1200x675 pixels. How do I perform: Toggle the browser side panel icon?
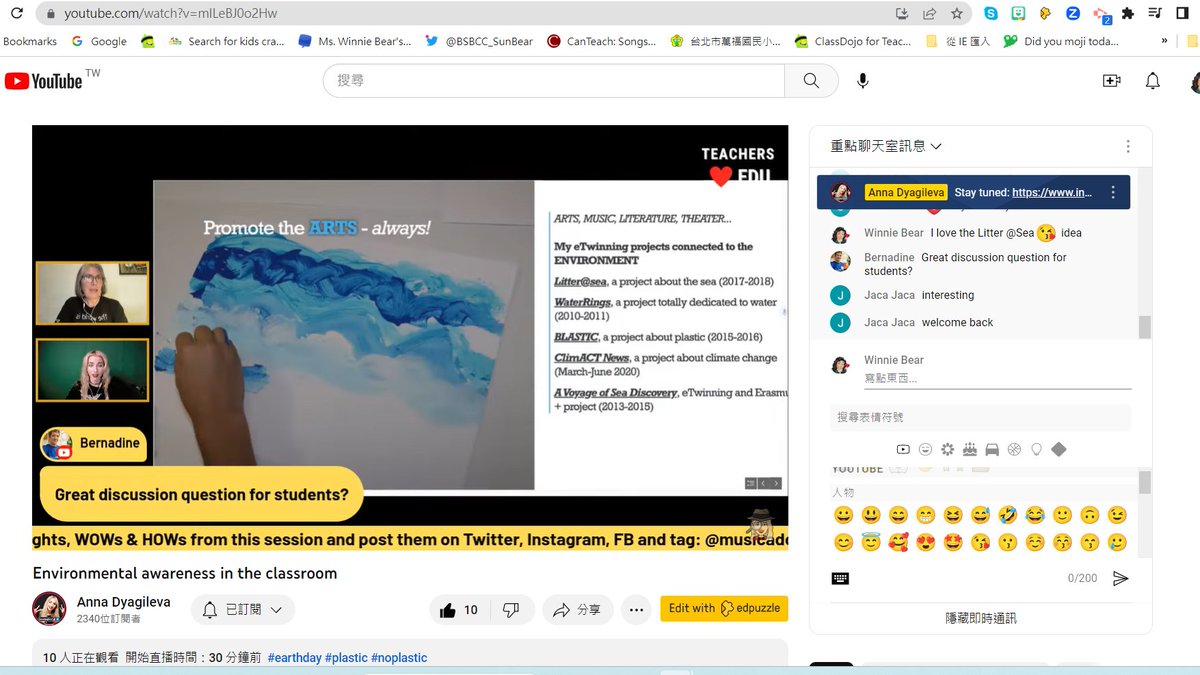[x=1181, y=14]
